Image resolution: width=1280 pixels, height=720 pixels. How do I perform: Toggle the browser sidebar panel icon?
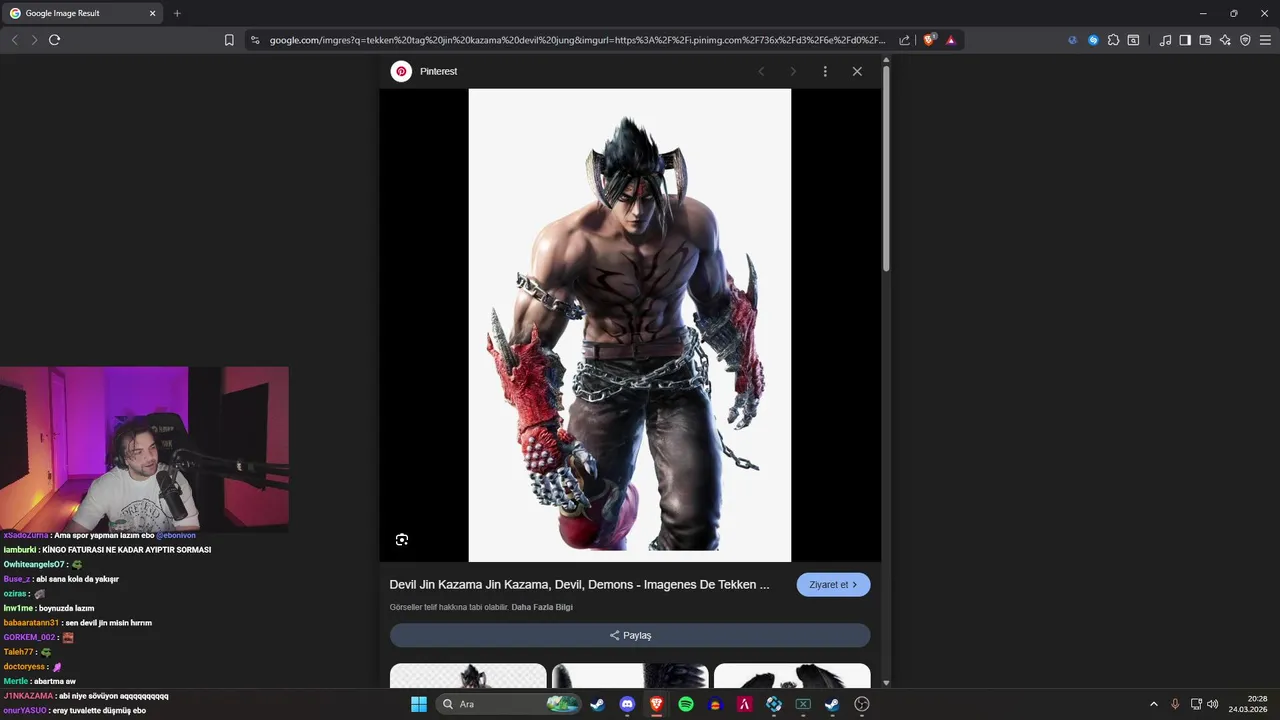1185,40
